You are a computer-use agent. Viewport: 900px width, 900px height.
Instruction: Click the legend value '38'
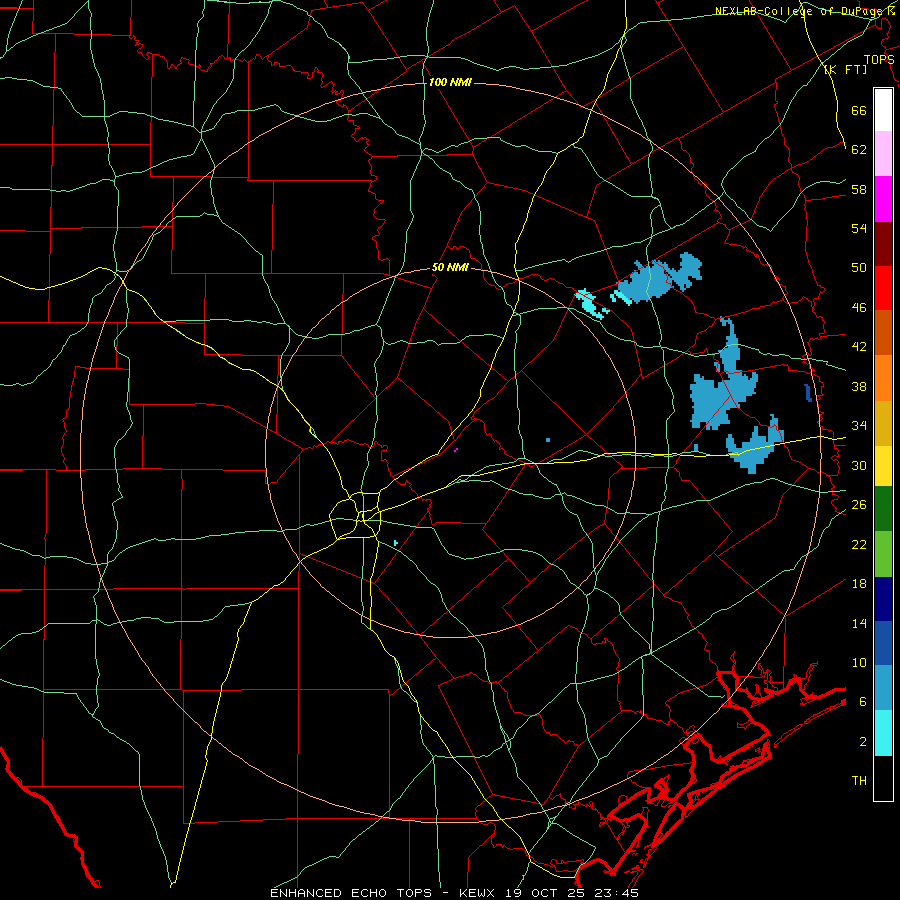(x=859, y=387)
